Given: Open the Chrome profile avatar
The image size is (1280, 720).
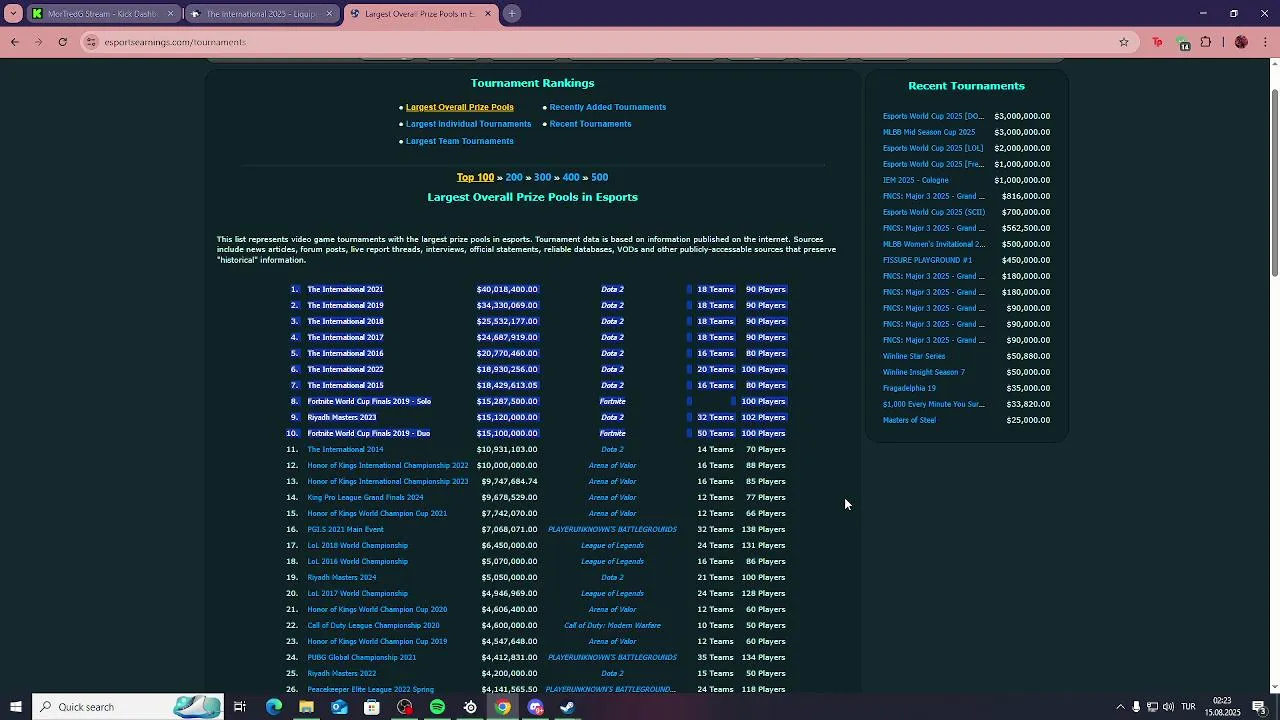Looking at the screenshot, I should click(1241, 42).
